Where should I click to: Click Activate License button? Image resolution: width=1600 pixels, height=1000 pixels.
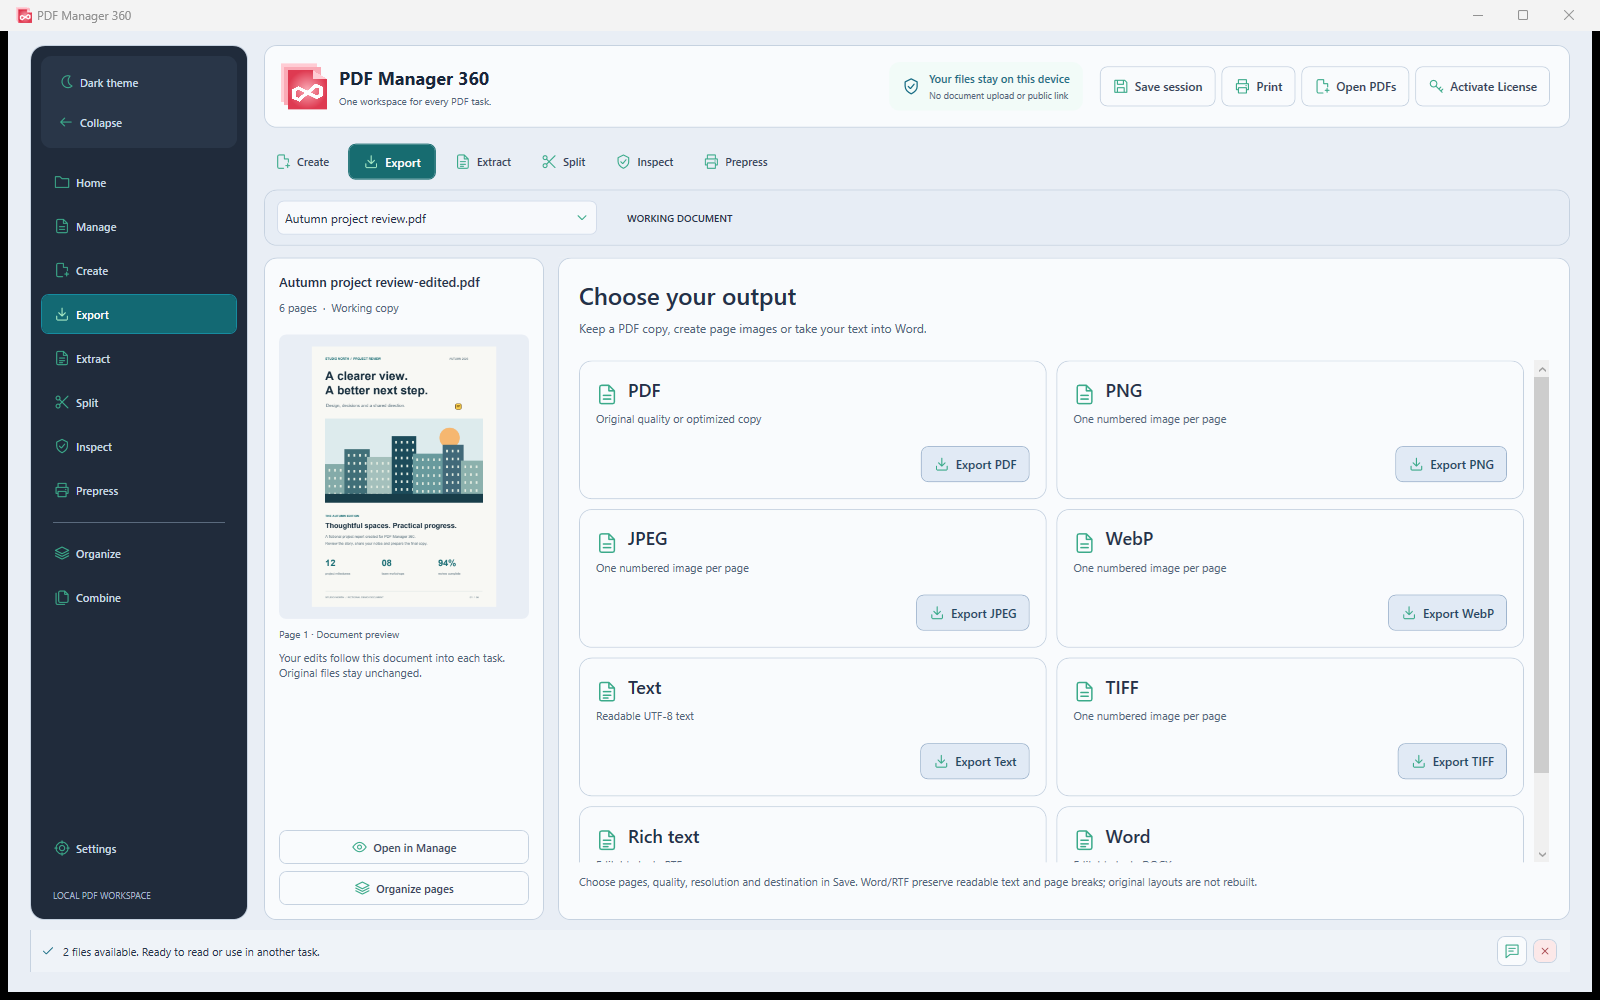[1483, 87]
